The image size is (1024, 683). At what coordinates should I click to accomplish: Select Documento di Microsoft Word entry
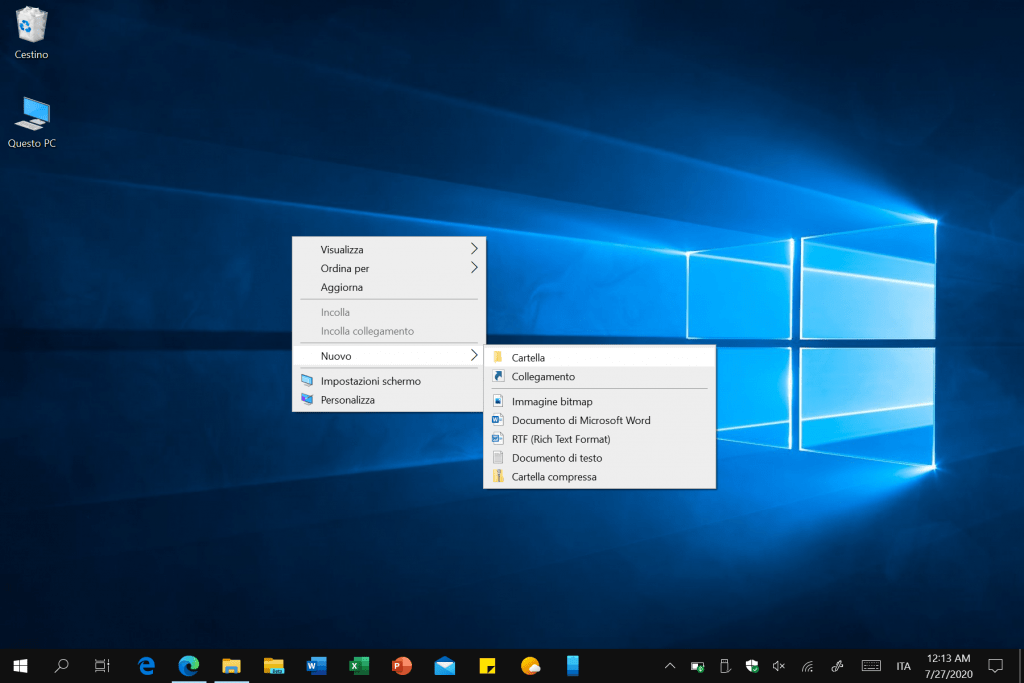(580, 420)
